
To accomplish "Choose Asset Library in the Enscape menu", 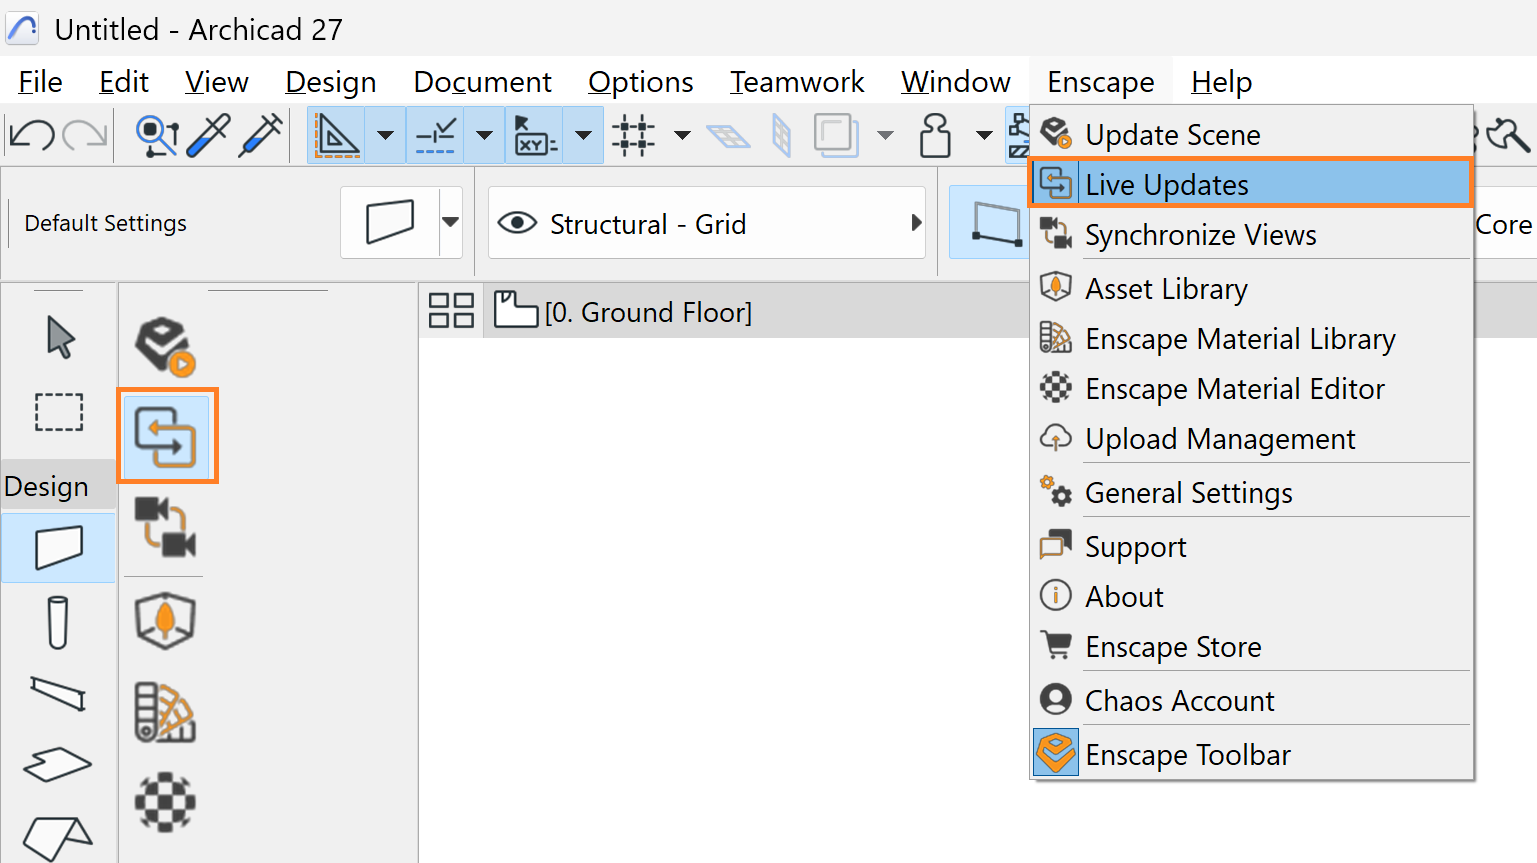I will (1252, 288).
